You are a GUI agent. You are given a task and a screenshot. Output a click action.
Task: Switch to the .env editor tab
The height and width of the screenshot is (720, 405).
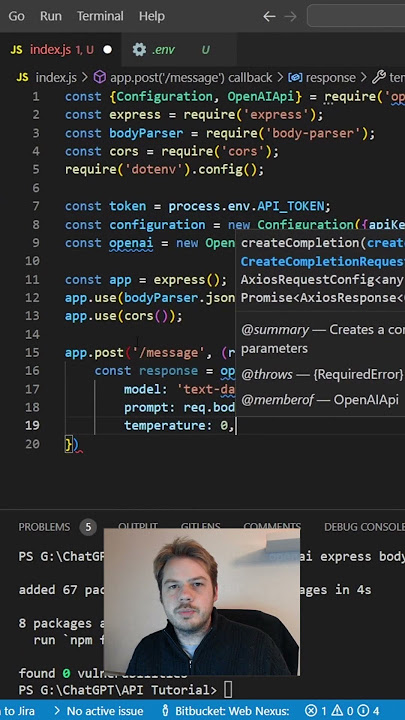(179, 50)
